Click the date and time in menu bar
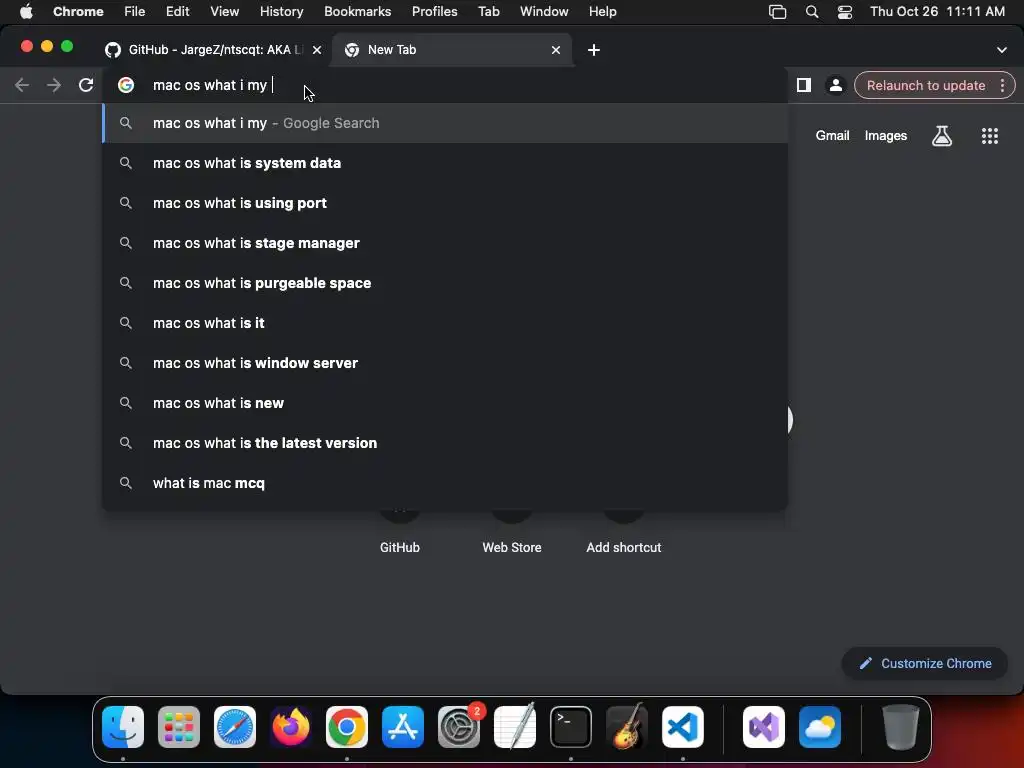 [x=937, y=11]
